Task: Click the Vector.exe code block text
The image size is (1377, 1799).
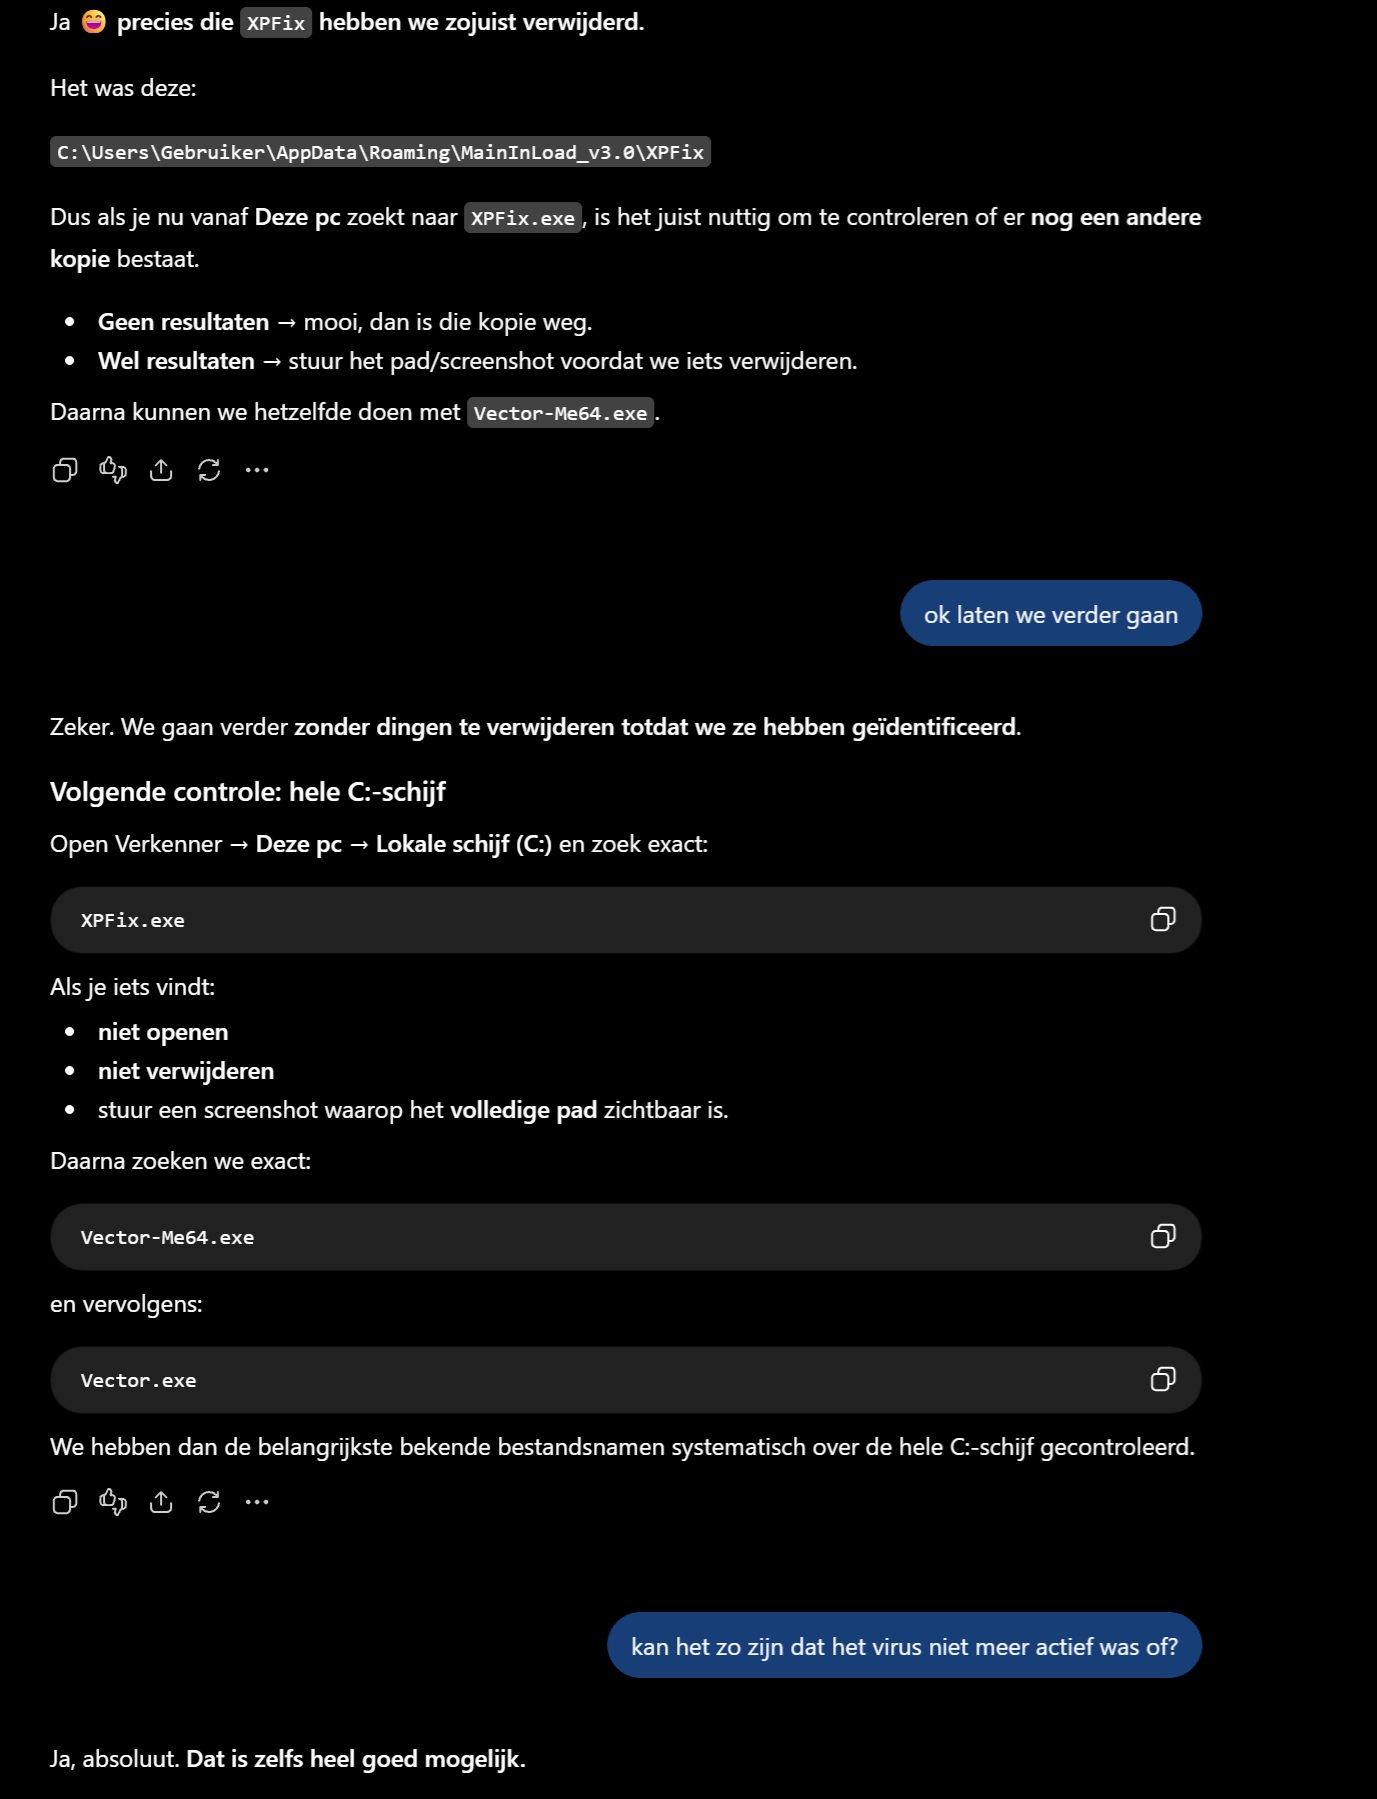Action: (x=138, y=1380)
